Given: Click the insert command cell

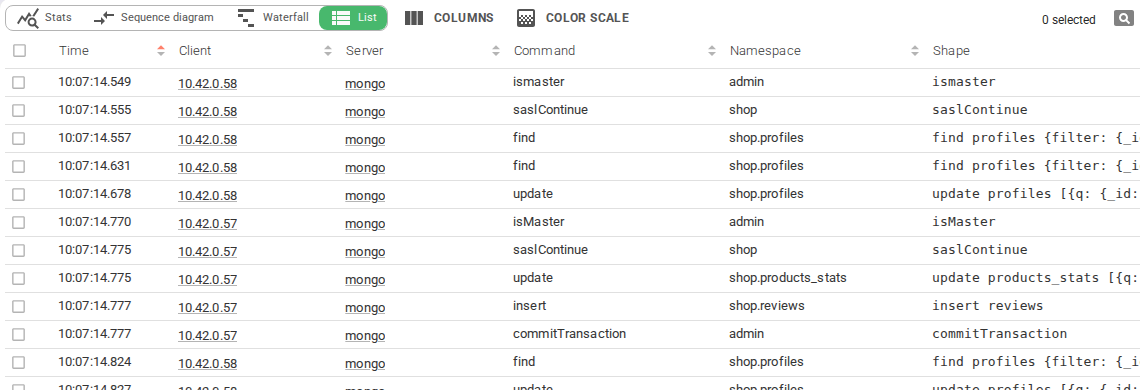Looking at the screenshot, I should click(529, 306).
